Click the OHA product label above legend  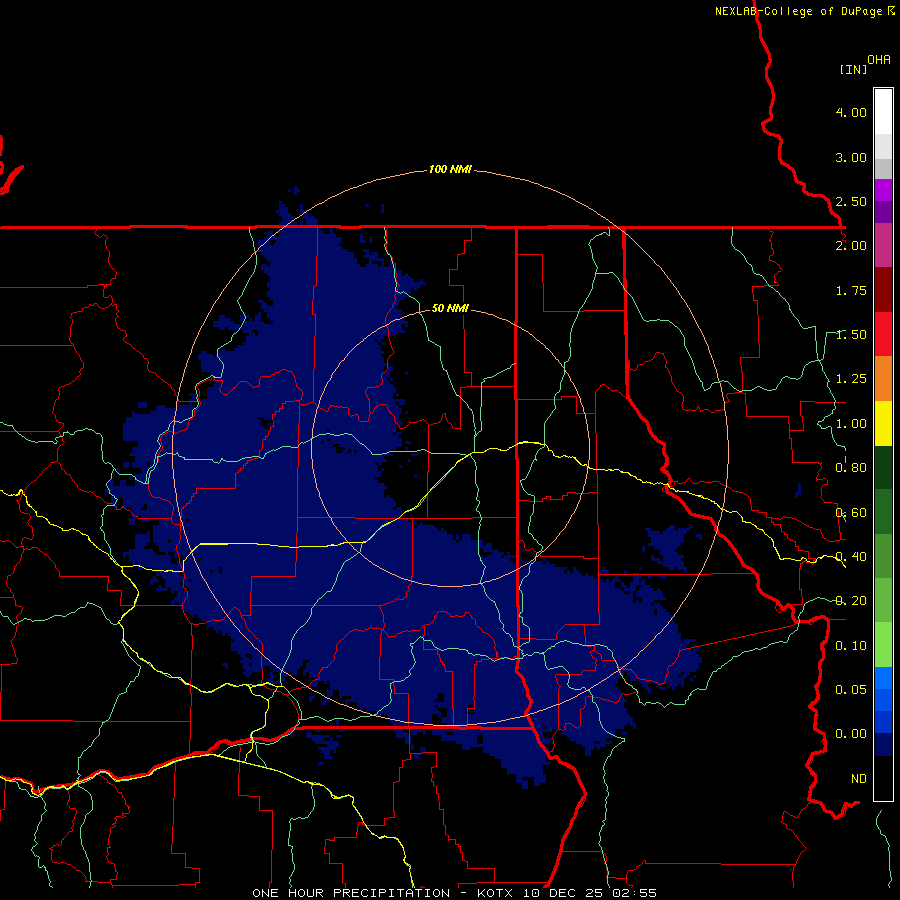[x=879, y=60]
